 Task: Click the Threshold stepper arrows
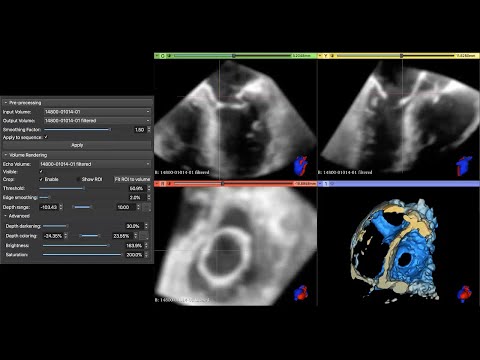coord(149,188)
